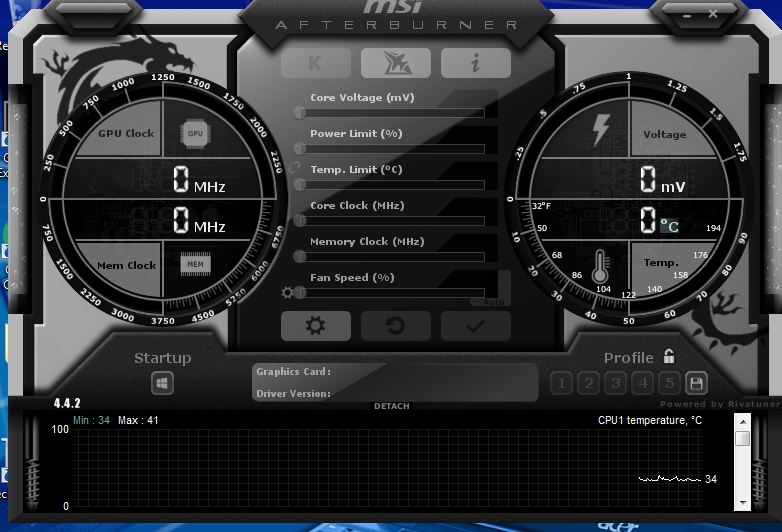
Task: Click the monitoring graph scrollbar down arrow
Action: pyautogui.click(x=742, y=503)
